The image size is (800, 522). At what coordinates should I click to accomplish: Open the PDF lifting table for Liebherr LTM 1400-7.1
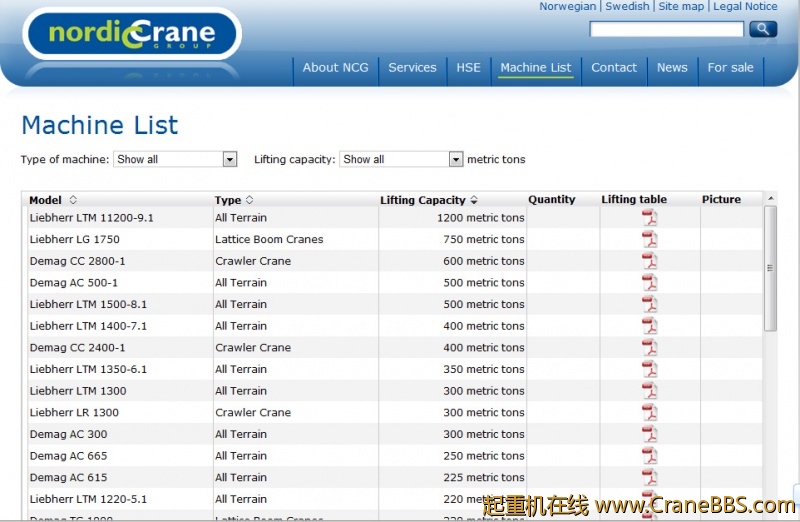click(x=649, y=326)
